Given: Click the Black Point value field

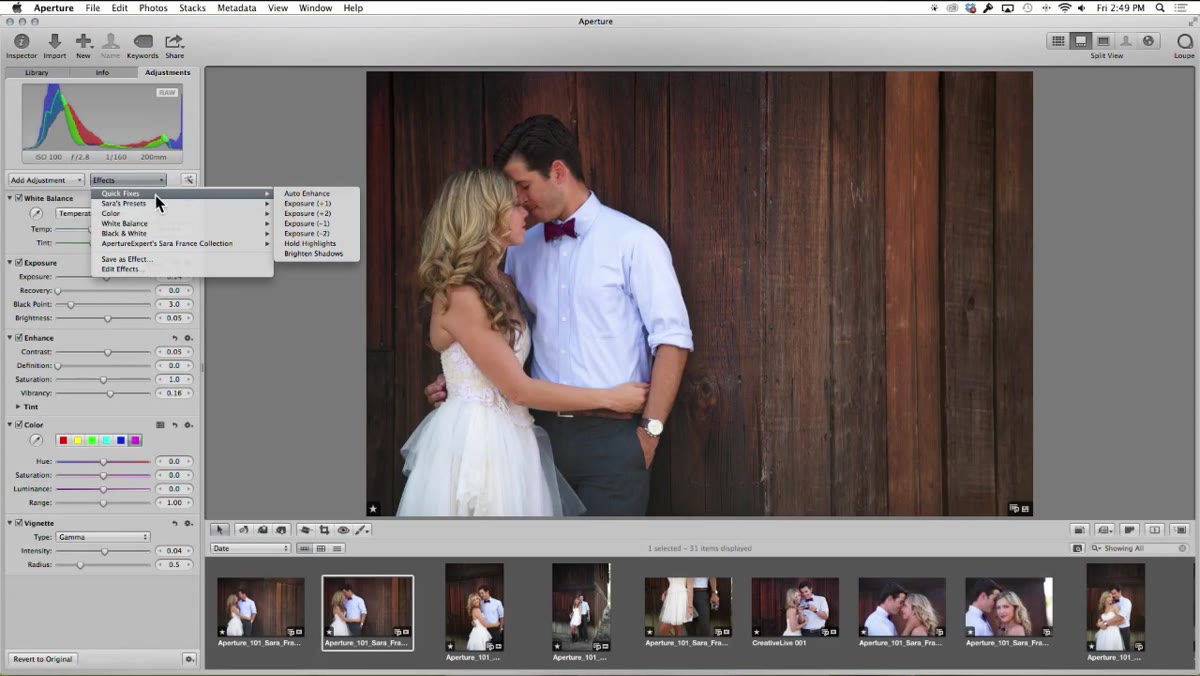Looking at the screenshot, I should [x=174, y=304].
